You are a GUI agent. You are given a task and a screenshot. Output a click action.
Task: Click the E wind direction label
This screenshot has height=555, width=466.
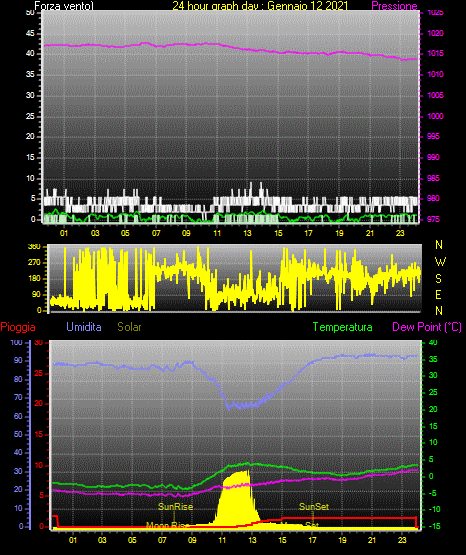(x=438, y=294)
